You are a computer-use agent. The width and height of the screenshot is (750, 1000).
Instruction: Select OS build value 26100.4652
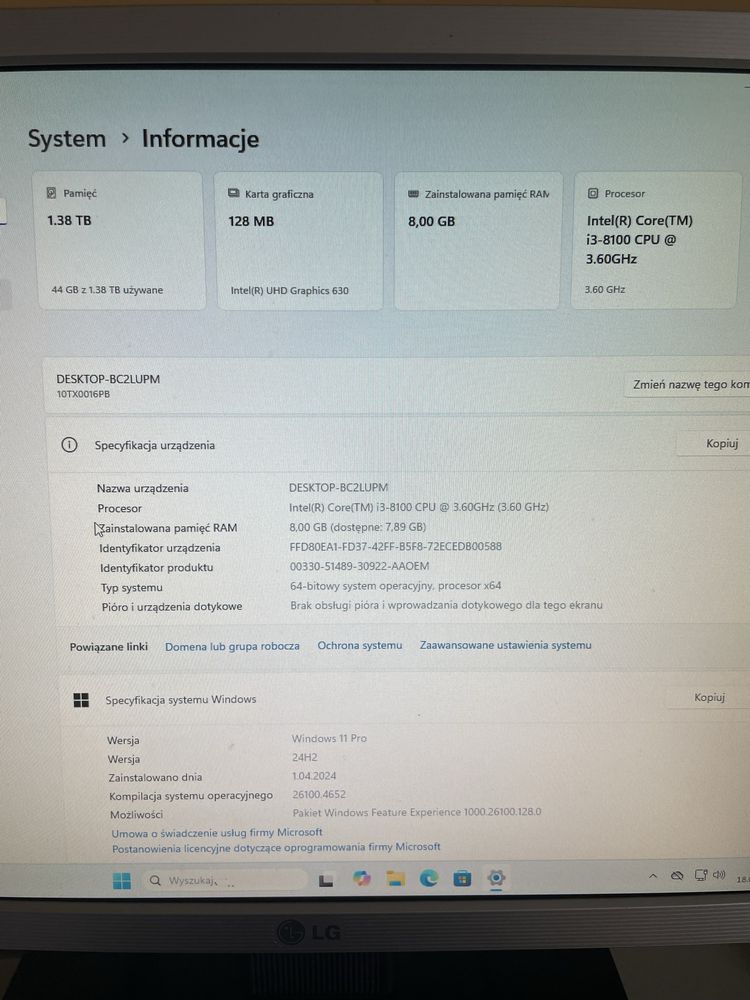[x=319, y=794]
